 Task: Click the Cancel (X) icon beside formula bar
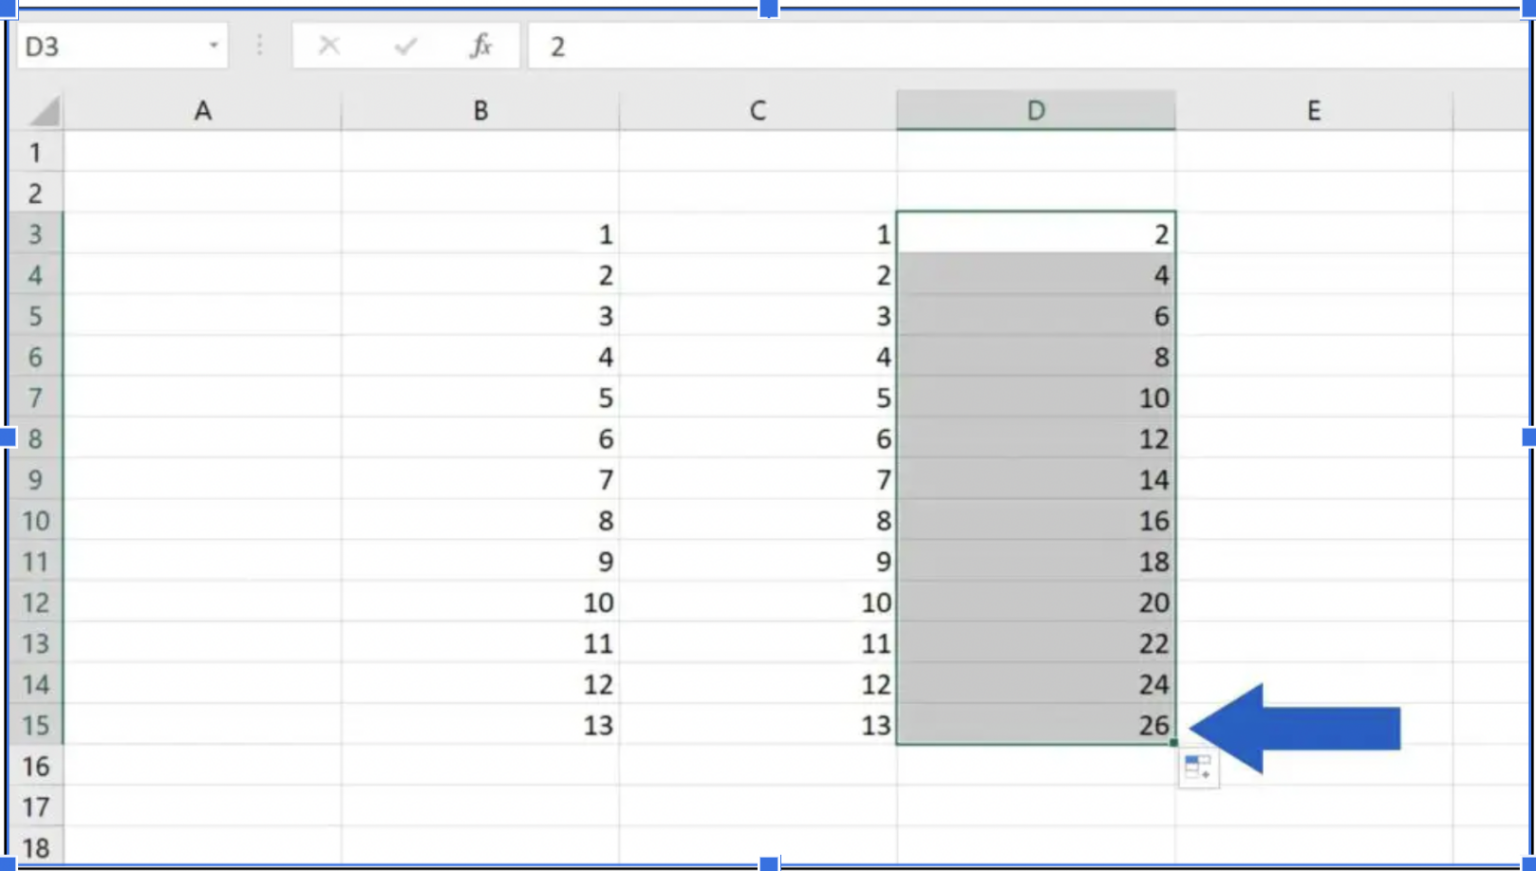coord(330,45)
